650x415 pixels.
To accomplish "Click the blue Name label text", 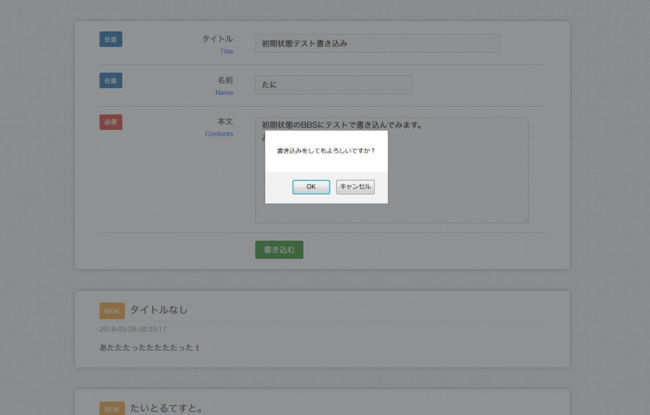I will click(224, 92).
